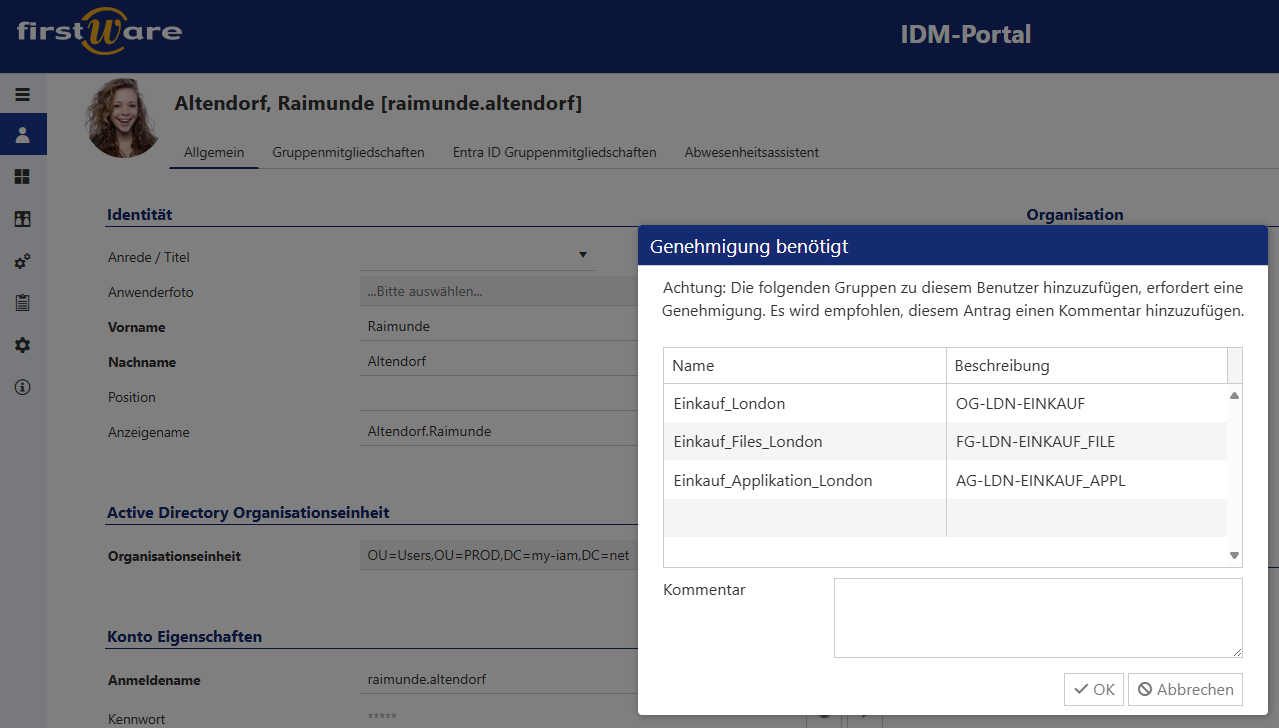Confirm the approval with OK button
Image resolution: width=1279 pixels, height=728 pixels.
(x=1093, y=689)
